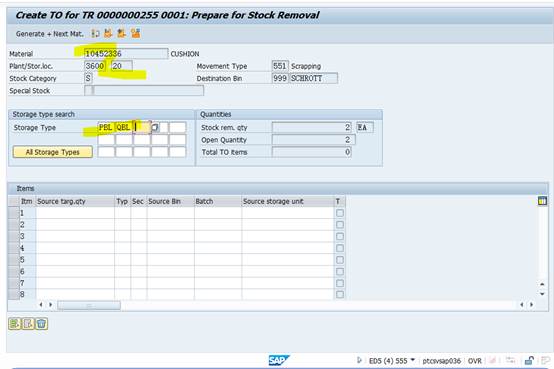Click the storage location field 20

pos(122,66)
